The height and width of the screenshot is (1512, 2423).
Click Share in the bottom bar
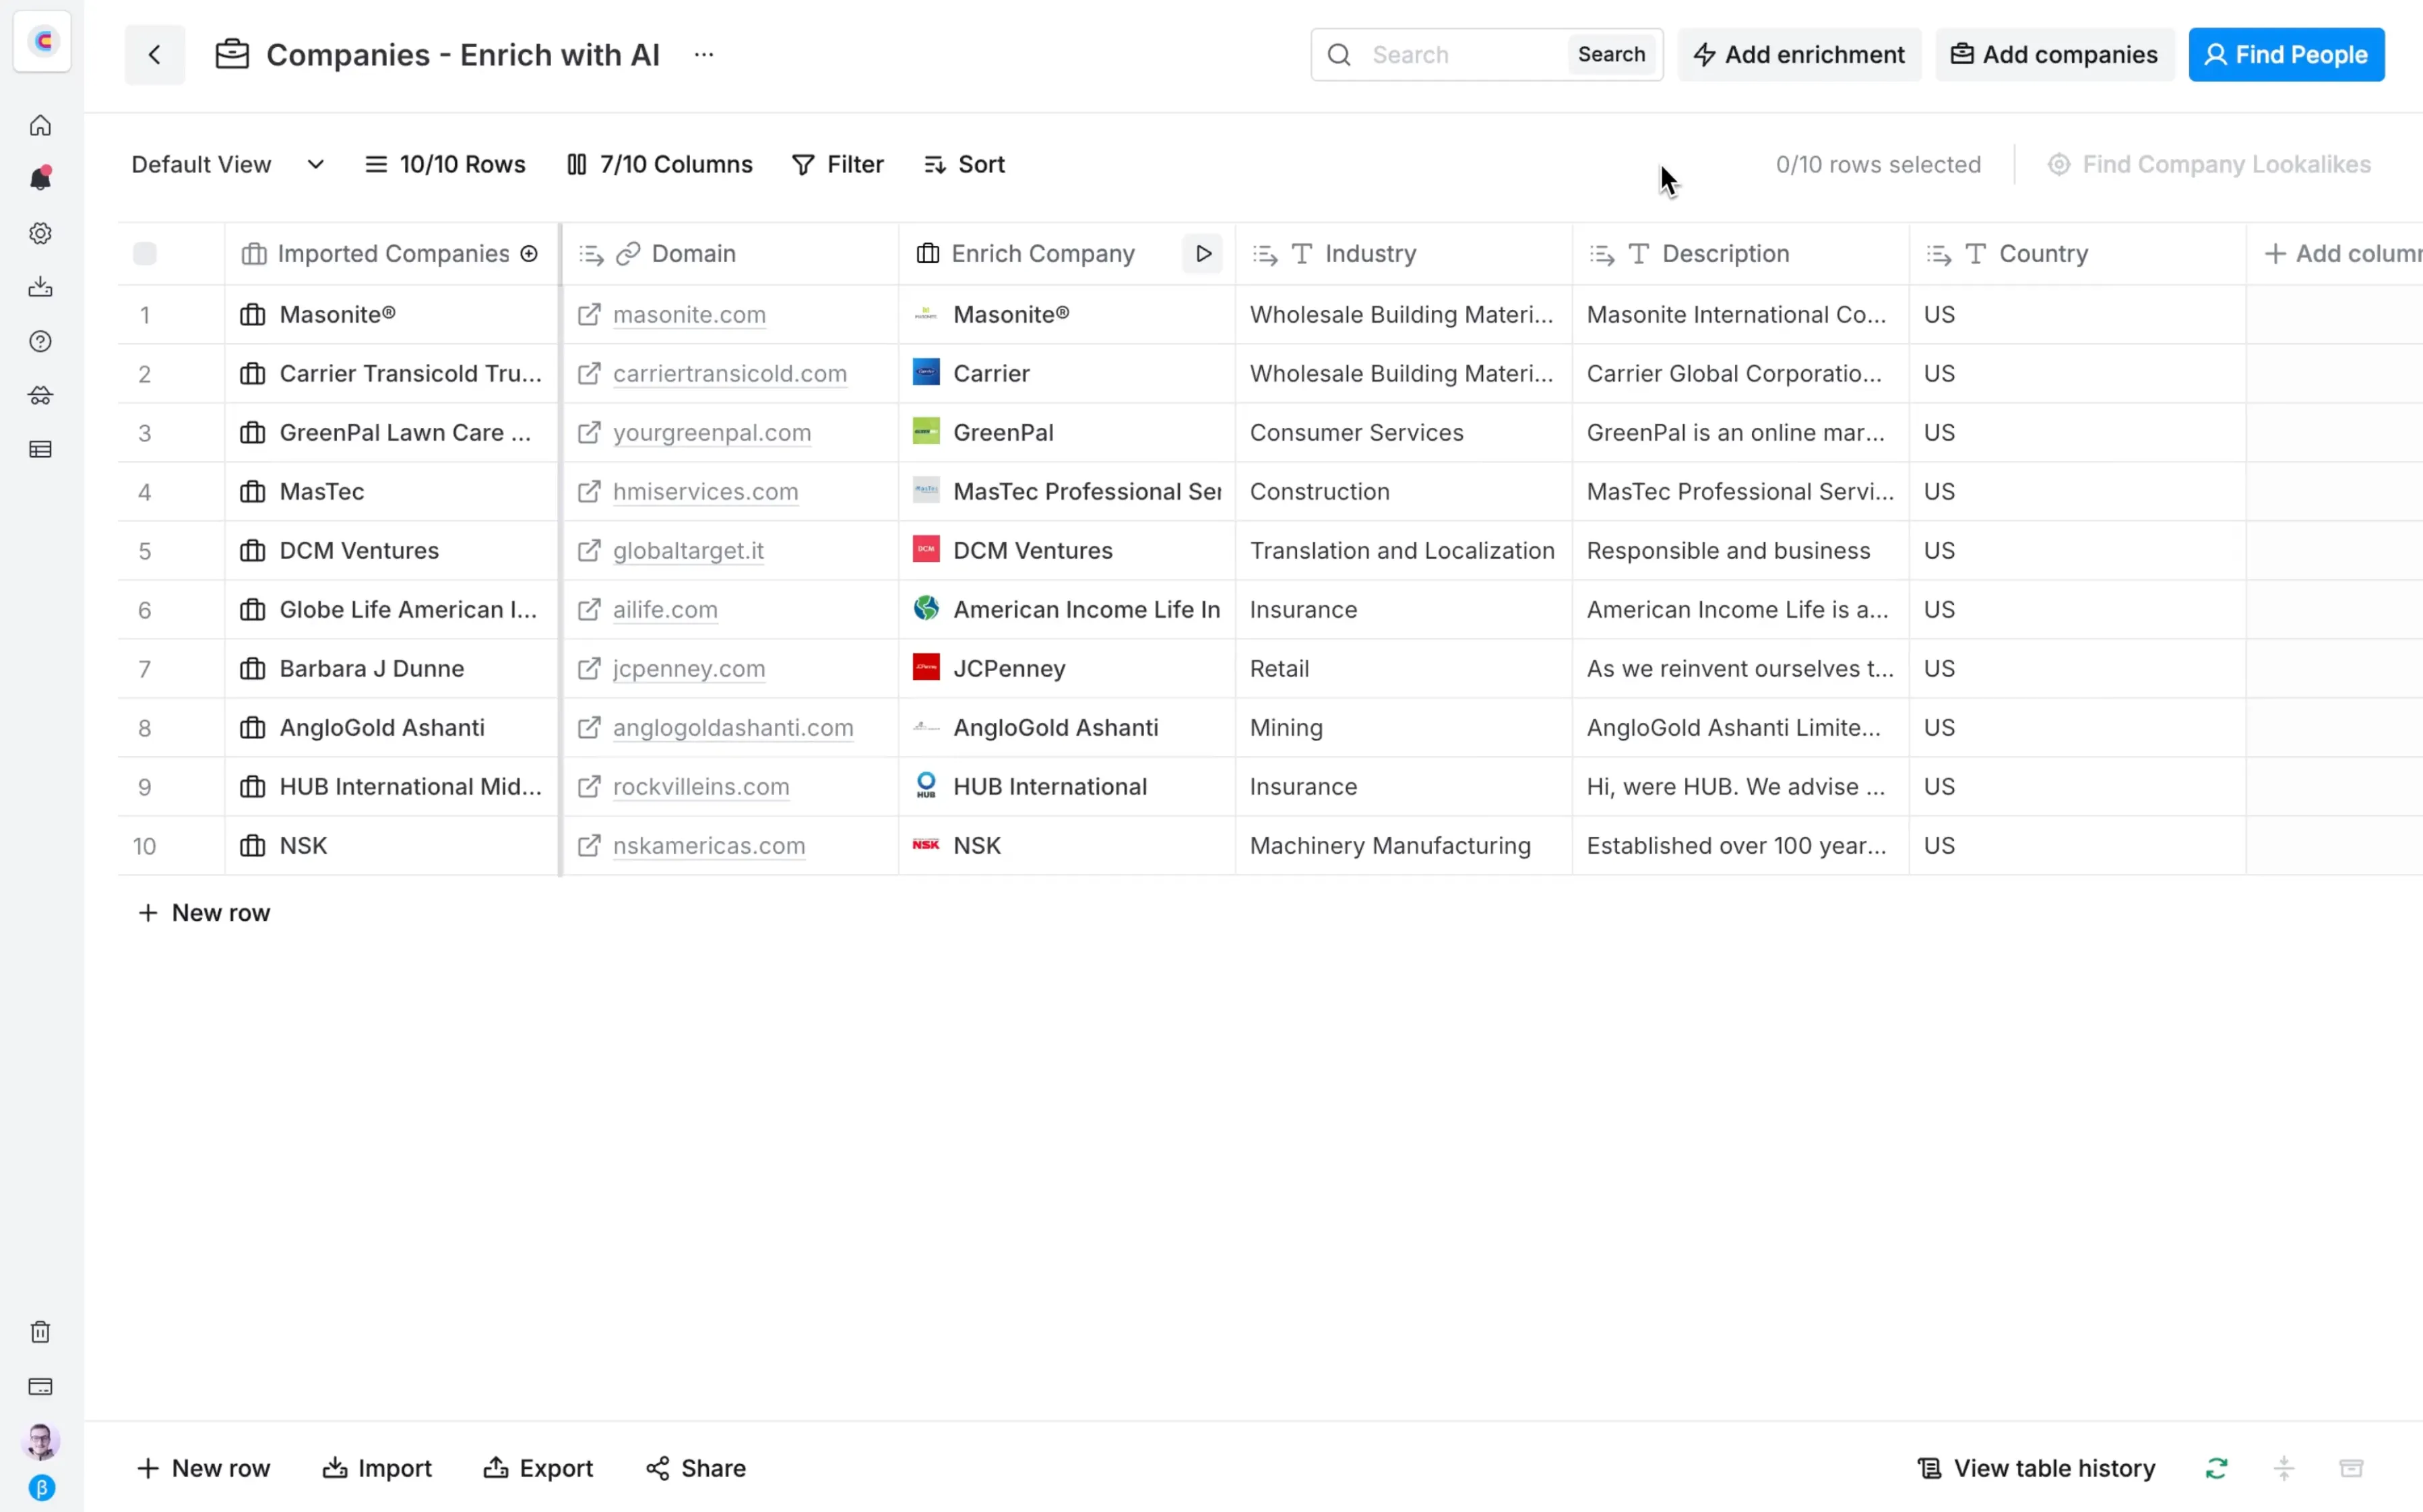(x=696, y=1468)
